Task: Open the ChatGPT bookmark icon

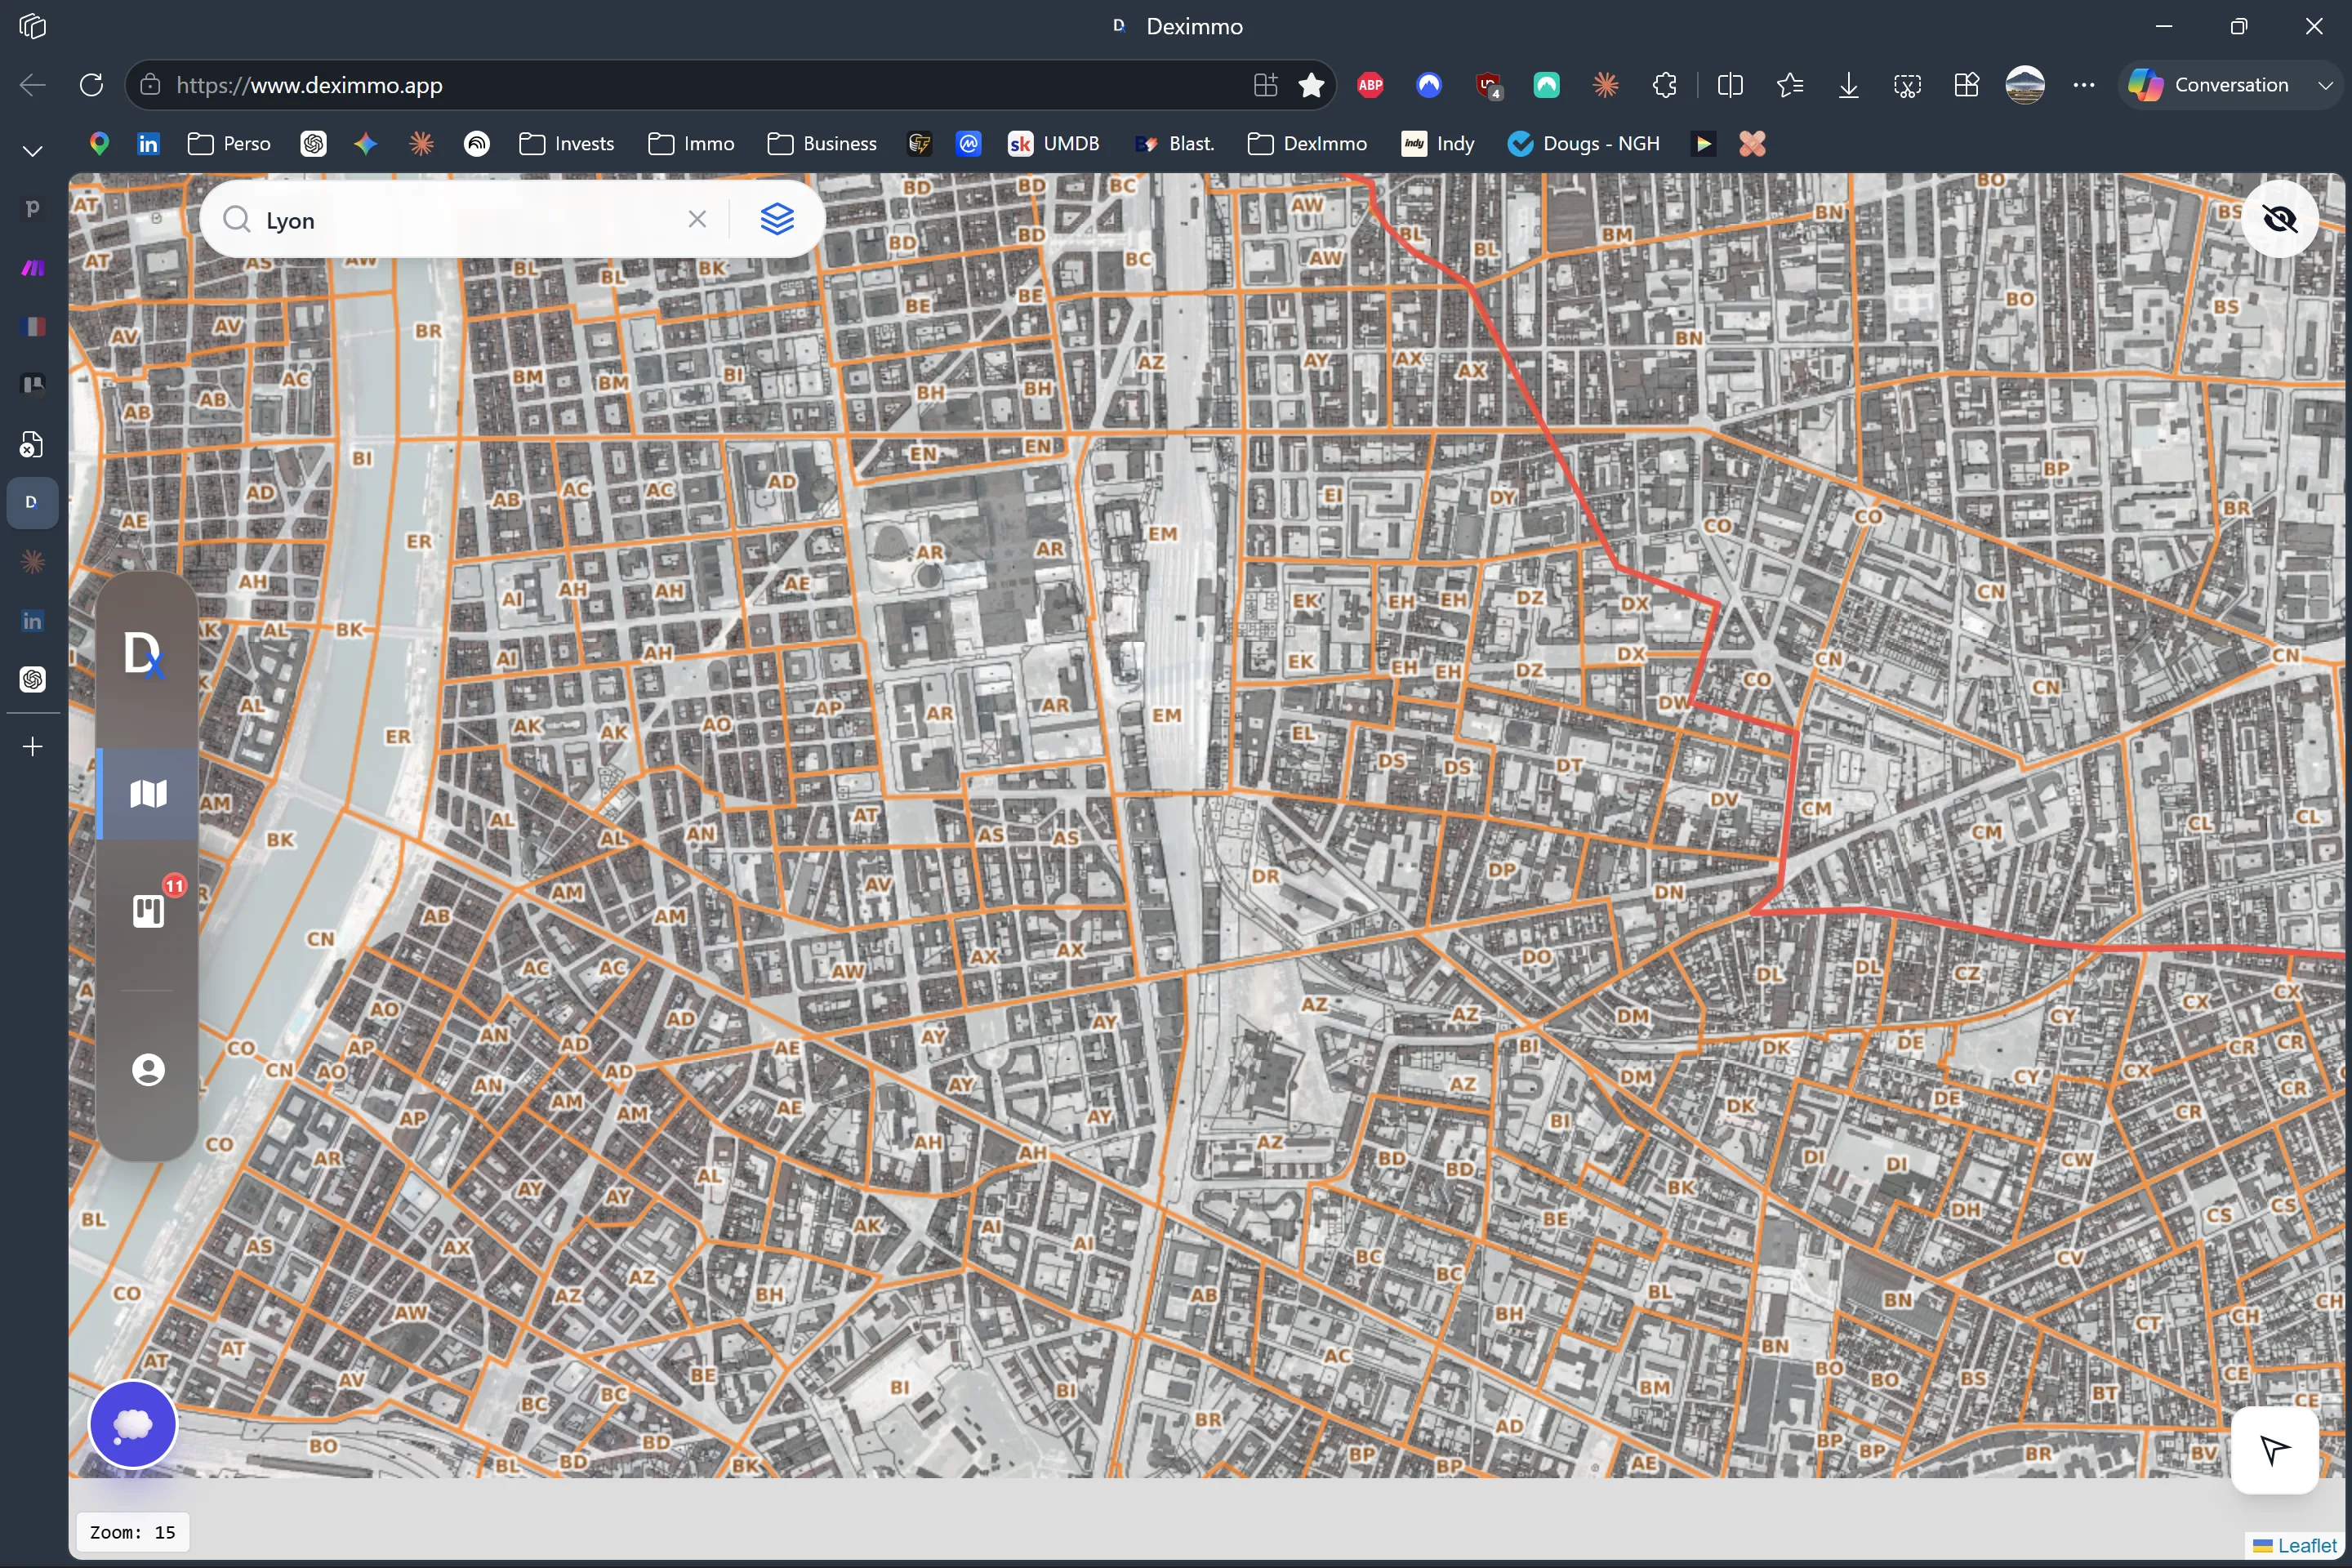Action: point(313,143)
